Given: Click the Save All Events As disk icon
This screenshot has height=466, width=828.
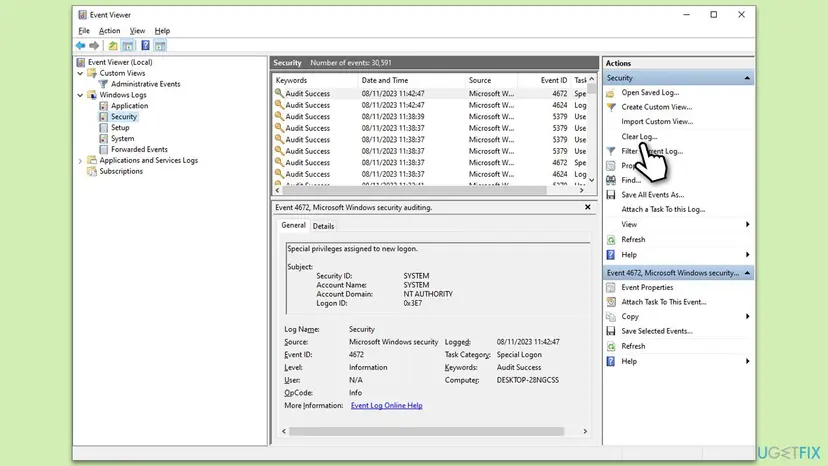Looking at the screenshot, I should coord(611,195).
